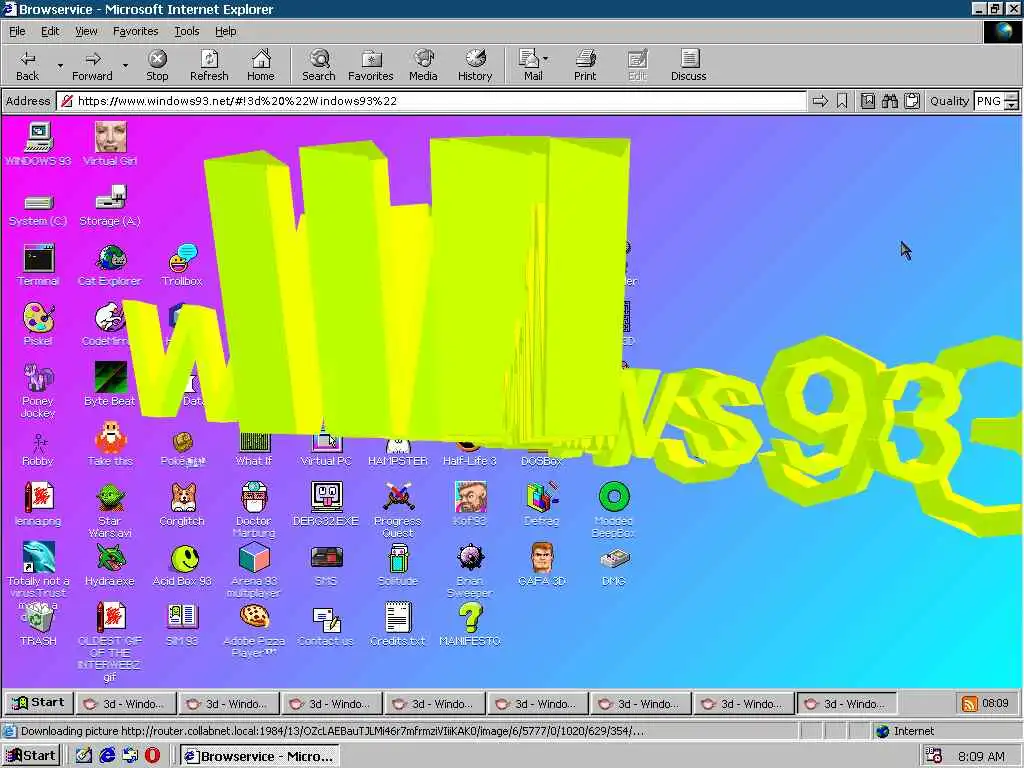The image size is (1024, 768).
Task: Click the Back toolbar button
Action: pos(27,65)
